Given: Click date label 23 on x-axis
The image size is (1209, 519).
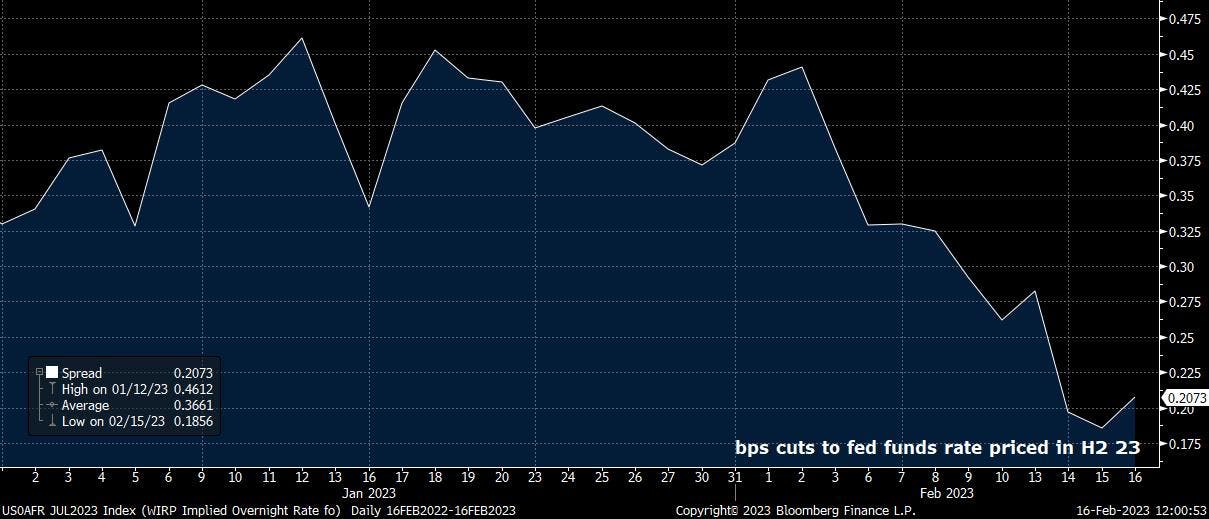Looking at the screenshot, I should tap(536, 477).
